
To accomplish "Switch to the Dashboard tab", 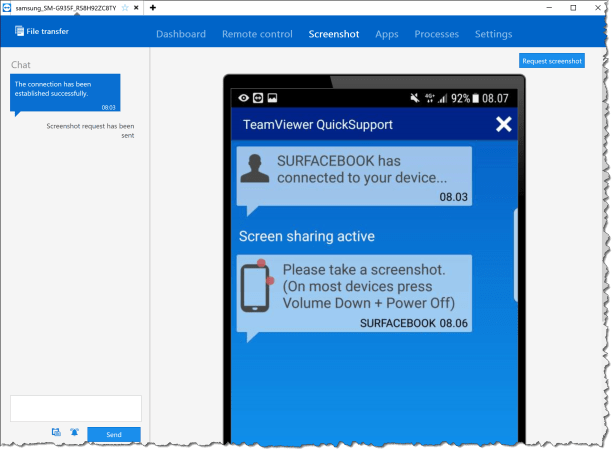I will point(181,34).
